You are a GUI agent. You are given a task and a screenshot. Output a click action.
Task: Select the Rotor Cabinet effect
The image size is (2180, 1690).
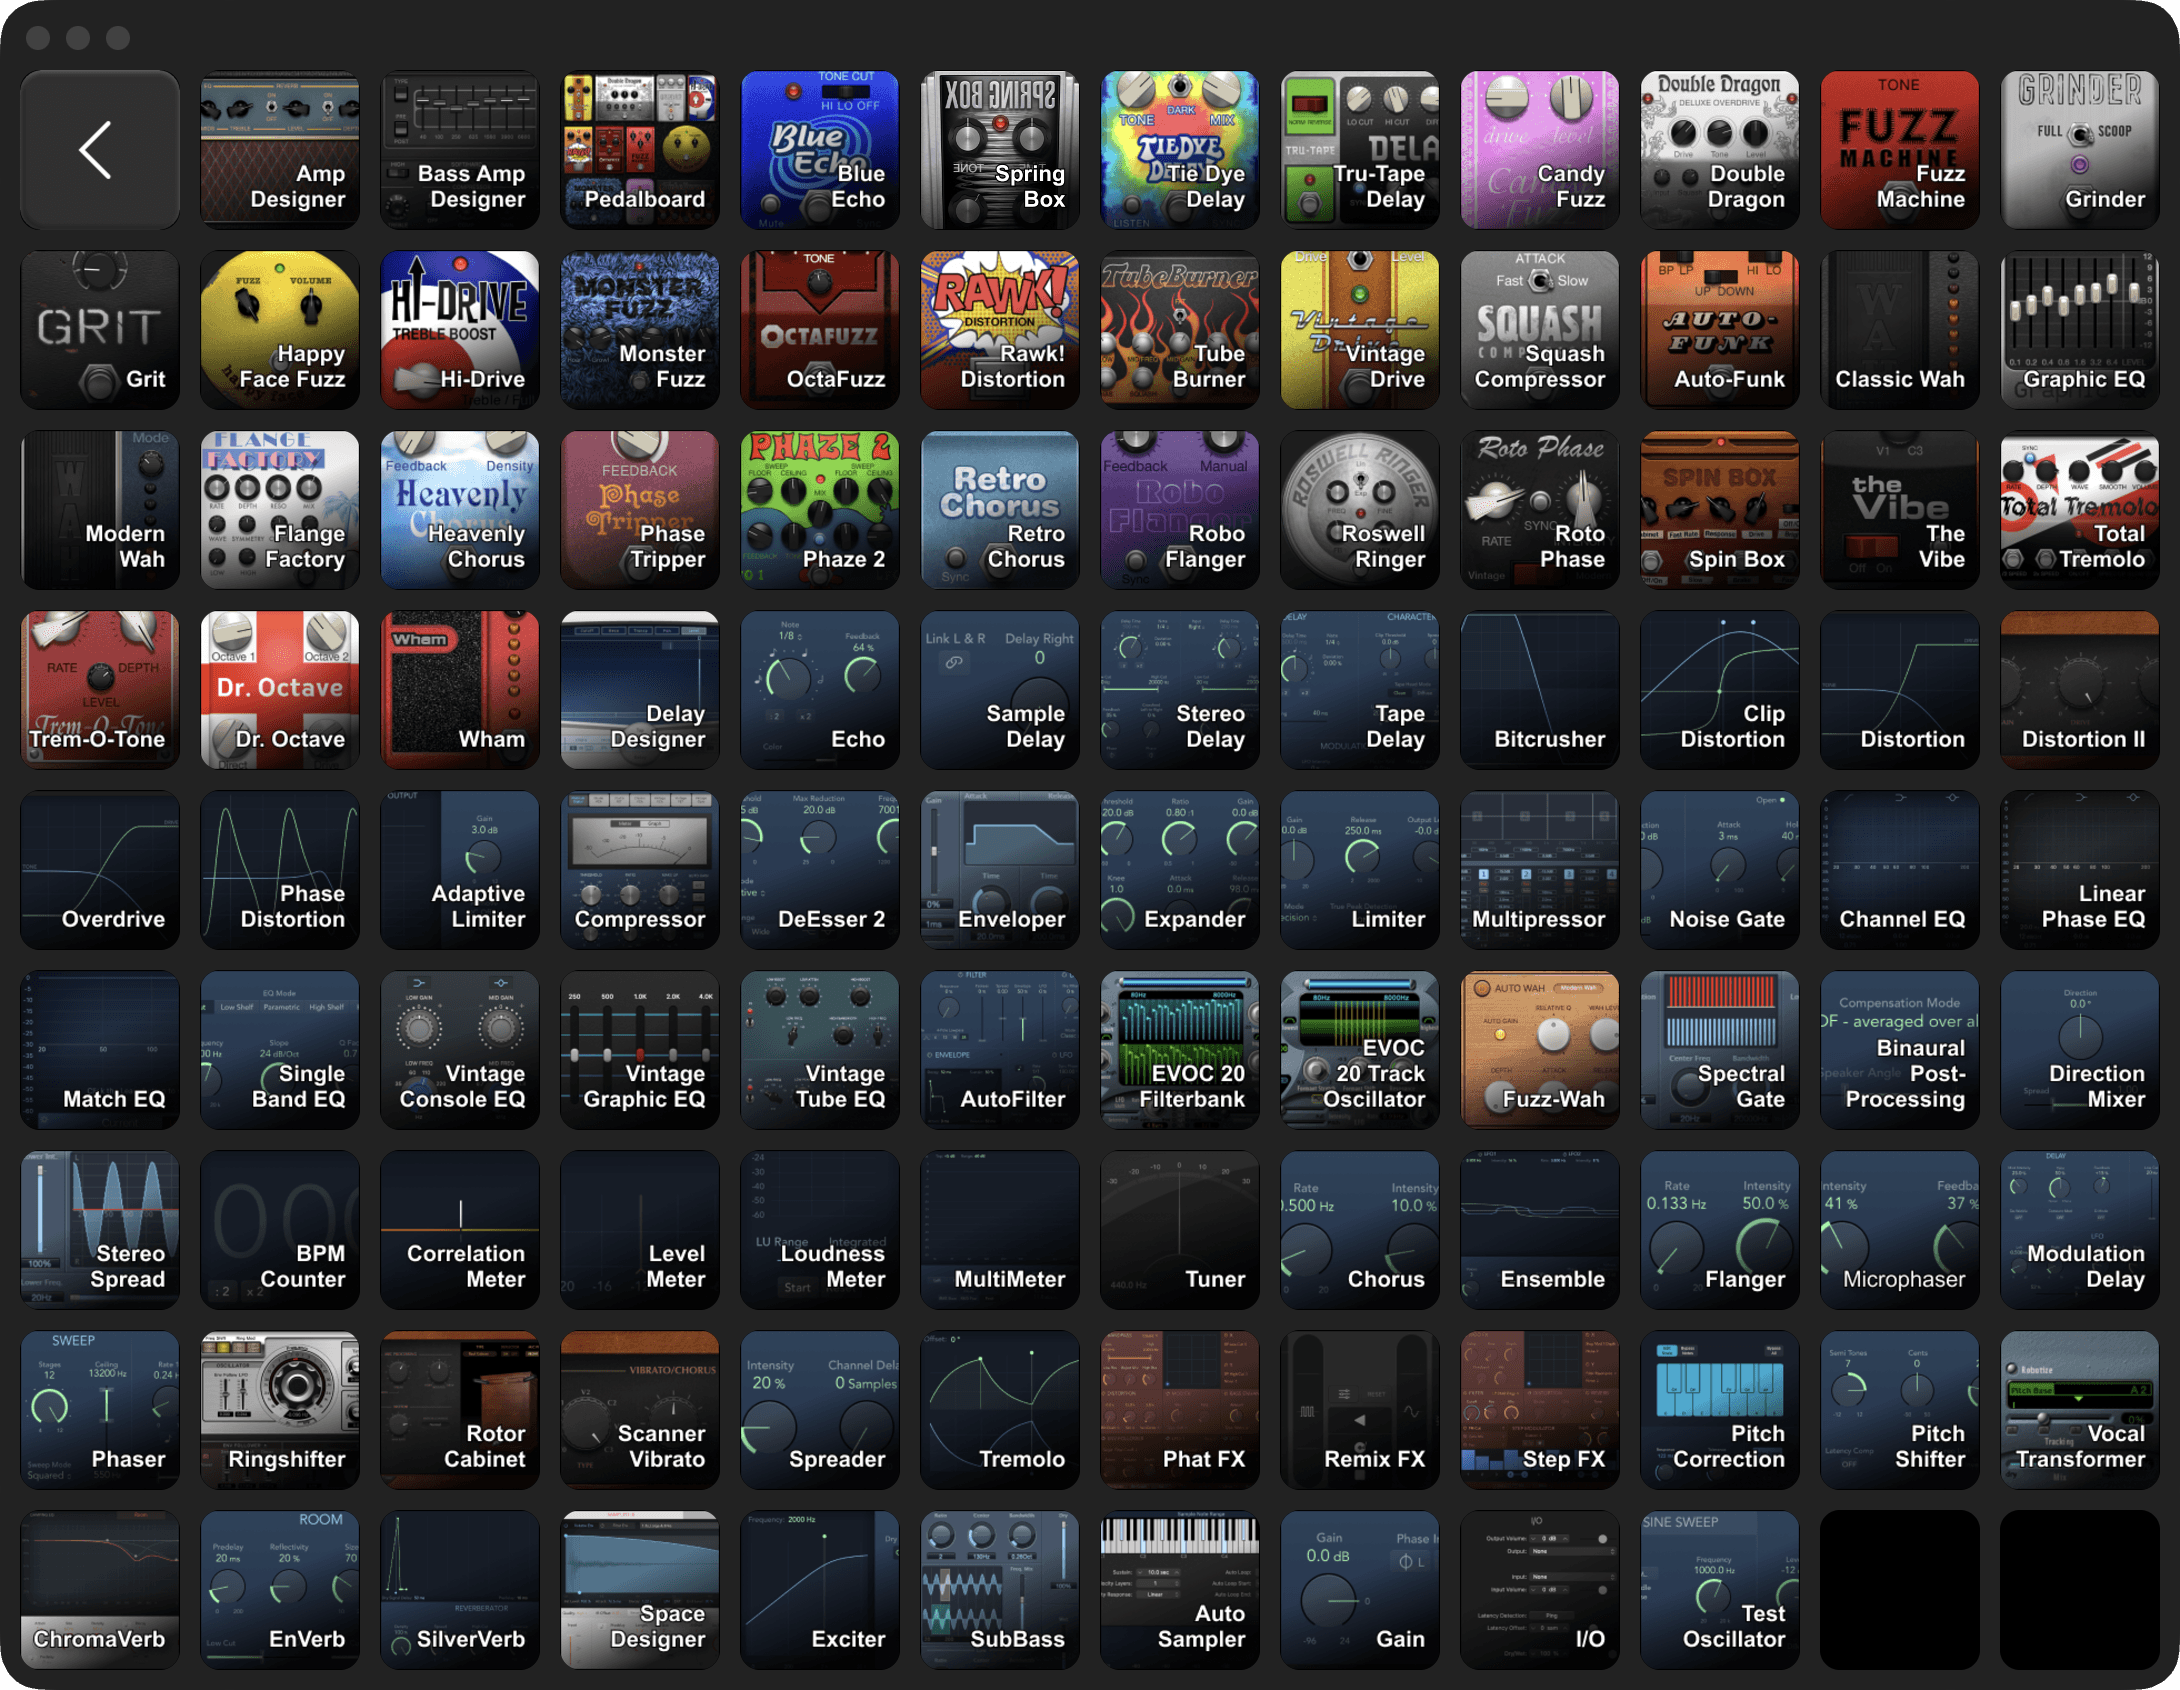pos(460,1410)
